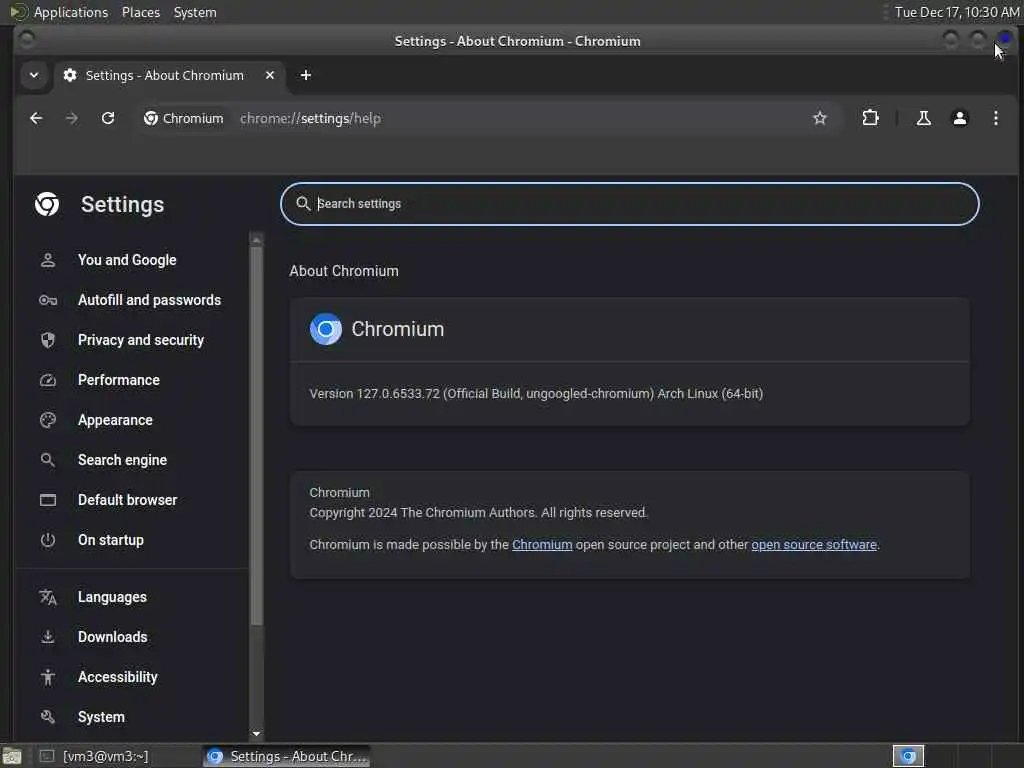Image resolution: width=1024 pixels, height=768 pixels.
Task: Close the Settings - About Chromium tab
Action: tap(270, 75)
